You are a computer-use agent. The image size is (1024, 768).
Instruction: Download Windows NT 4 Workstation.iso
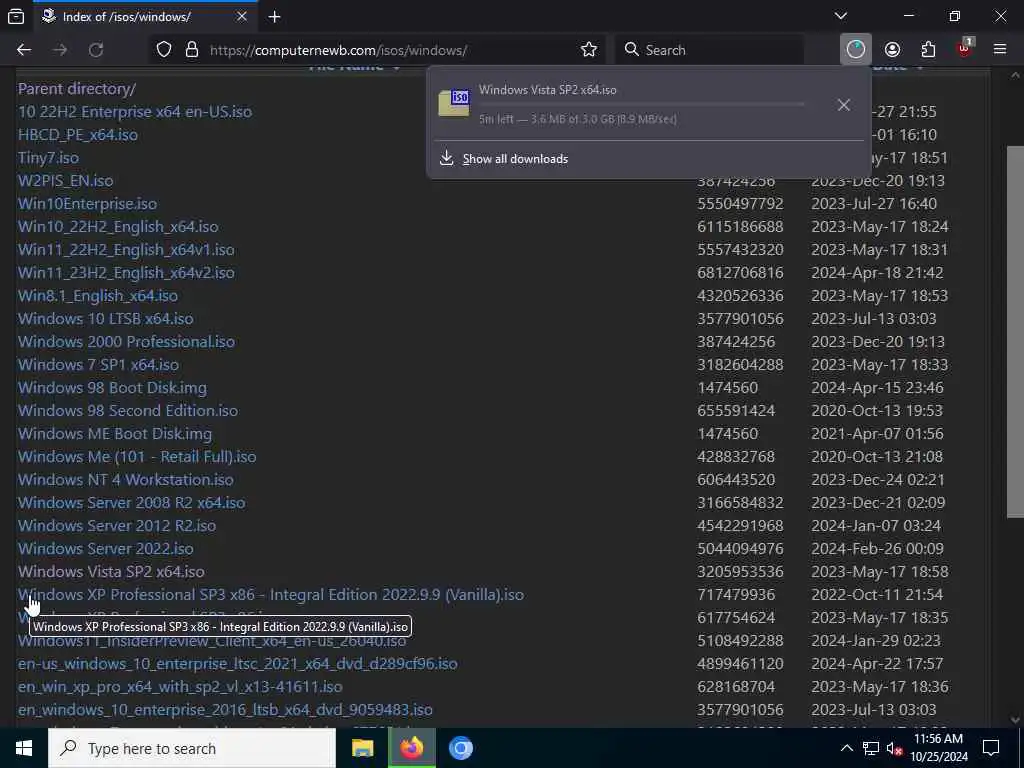pyautogui.click(x=125, y=479)
